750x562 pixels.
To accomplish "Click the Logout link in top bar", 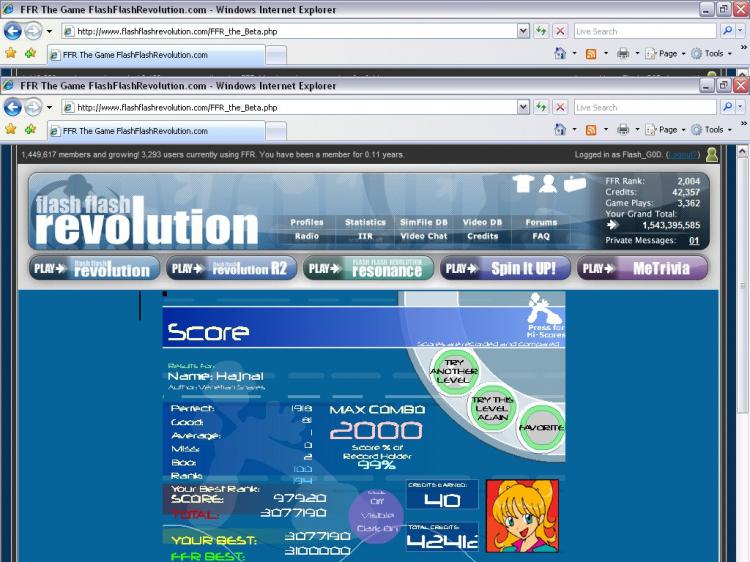I will pyautogui.click(x=683, y=155).
